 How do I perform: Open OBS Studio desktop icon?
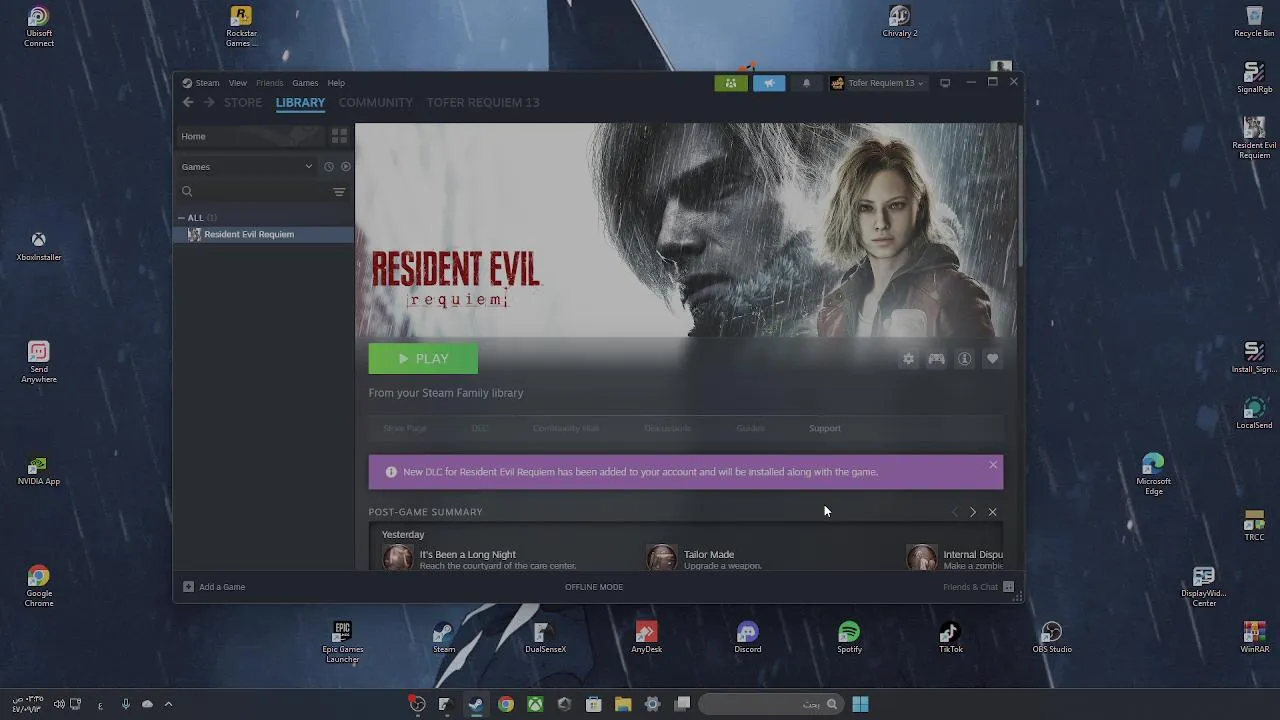point(1051,638)
